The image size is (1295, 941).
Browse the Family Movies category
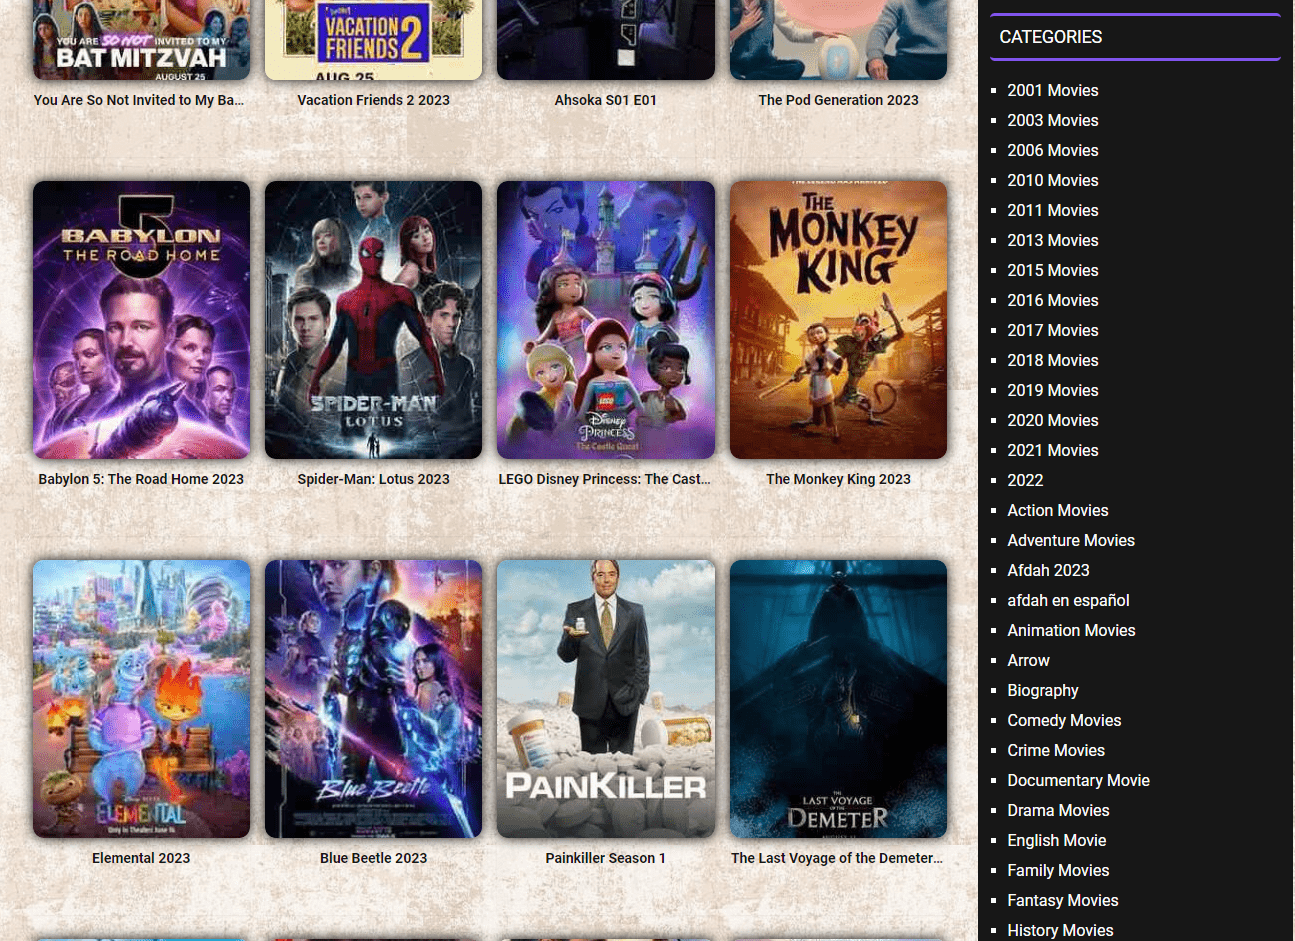pos(1058,870)
